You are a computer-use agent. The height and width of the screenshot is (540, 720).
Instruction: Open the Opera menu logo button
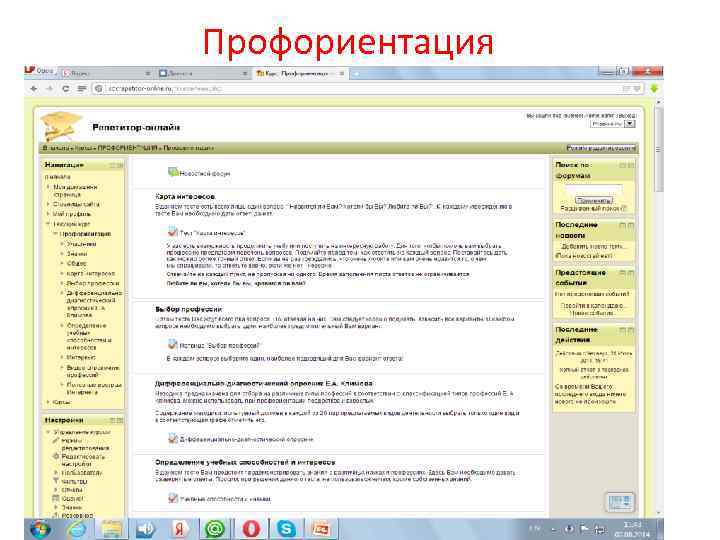pyautogui.click(x=39, y=71)
